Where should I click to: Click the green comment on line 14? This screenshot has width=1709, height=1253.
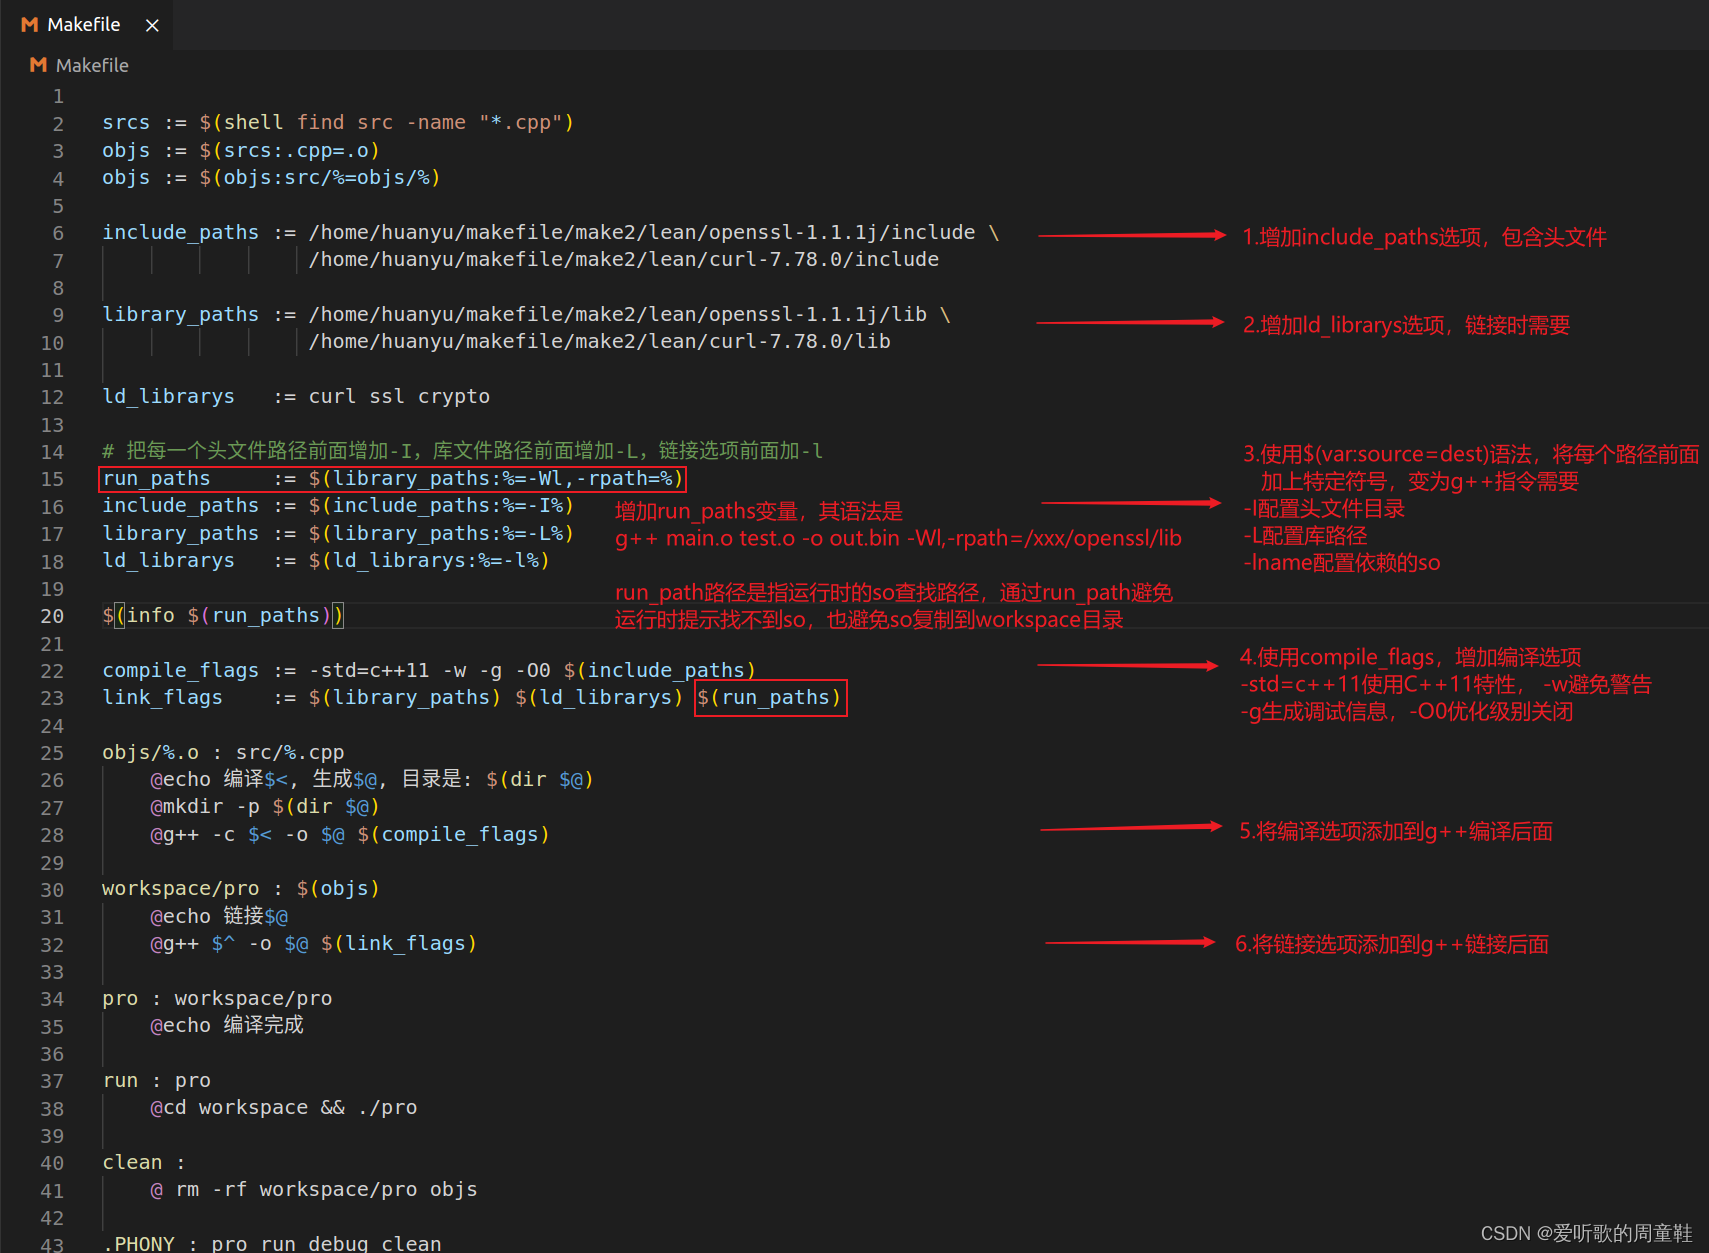point(462,451)
